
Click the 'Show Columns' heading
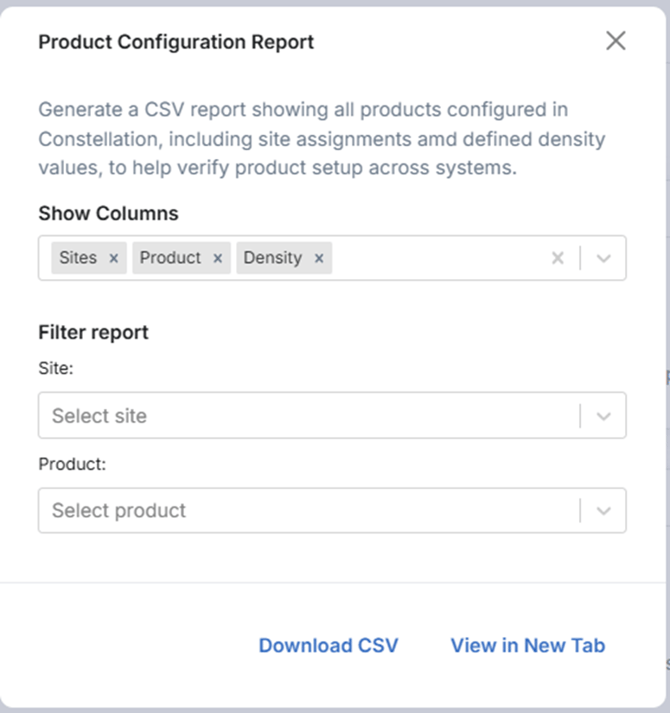(108, 214)
